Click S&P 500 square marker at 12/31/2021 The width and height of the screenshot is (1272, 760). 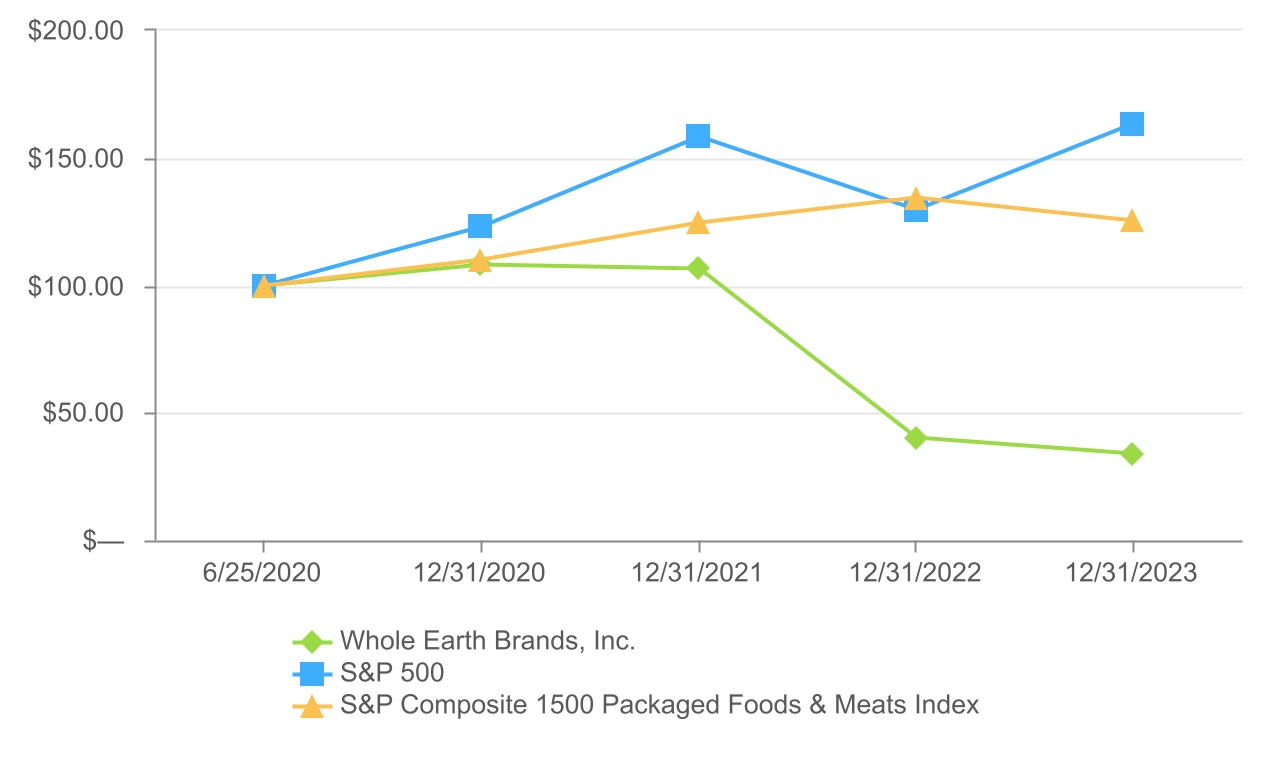pyautogui.click(x=698, y=136)
